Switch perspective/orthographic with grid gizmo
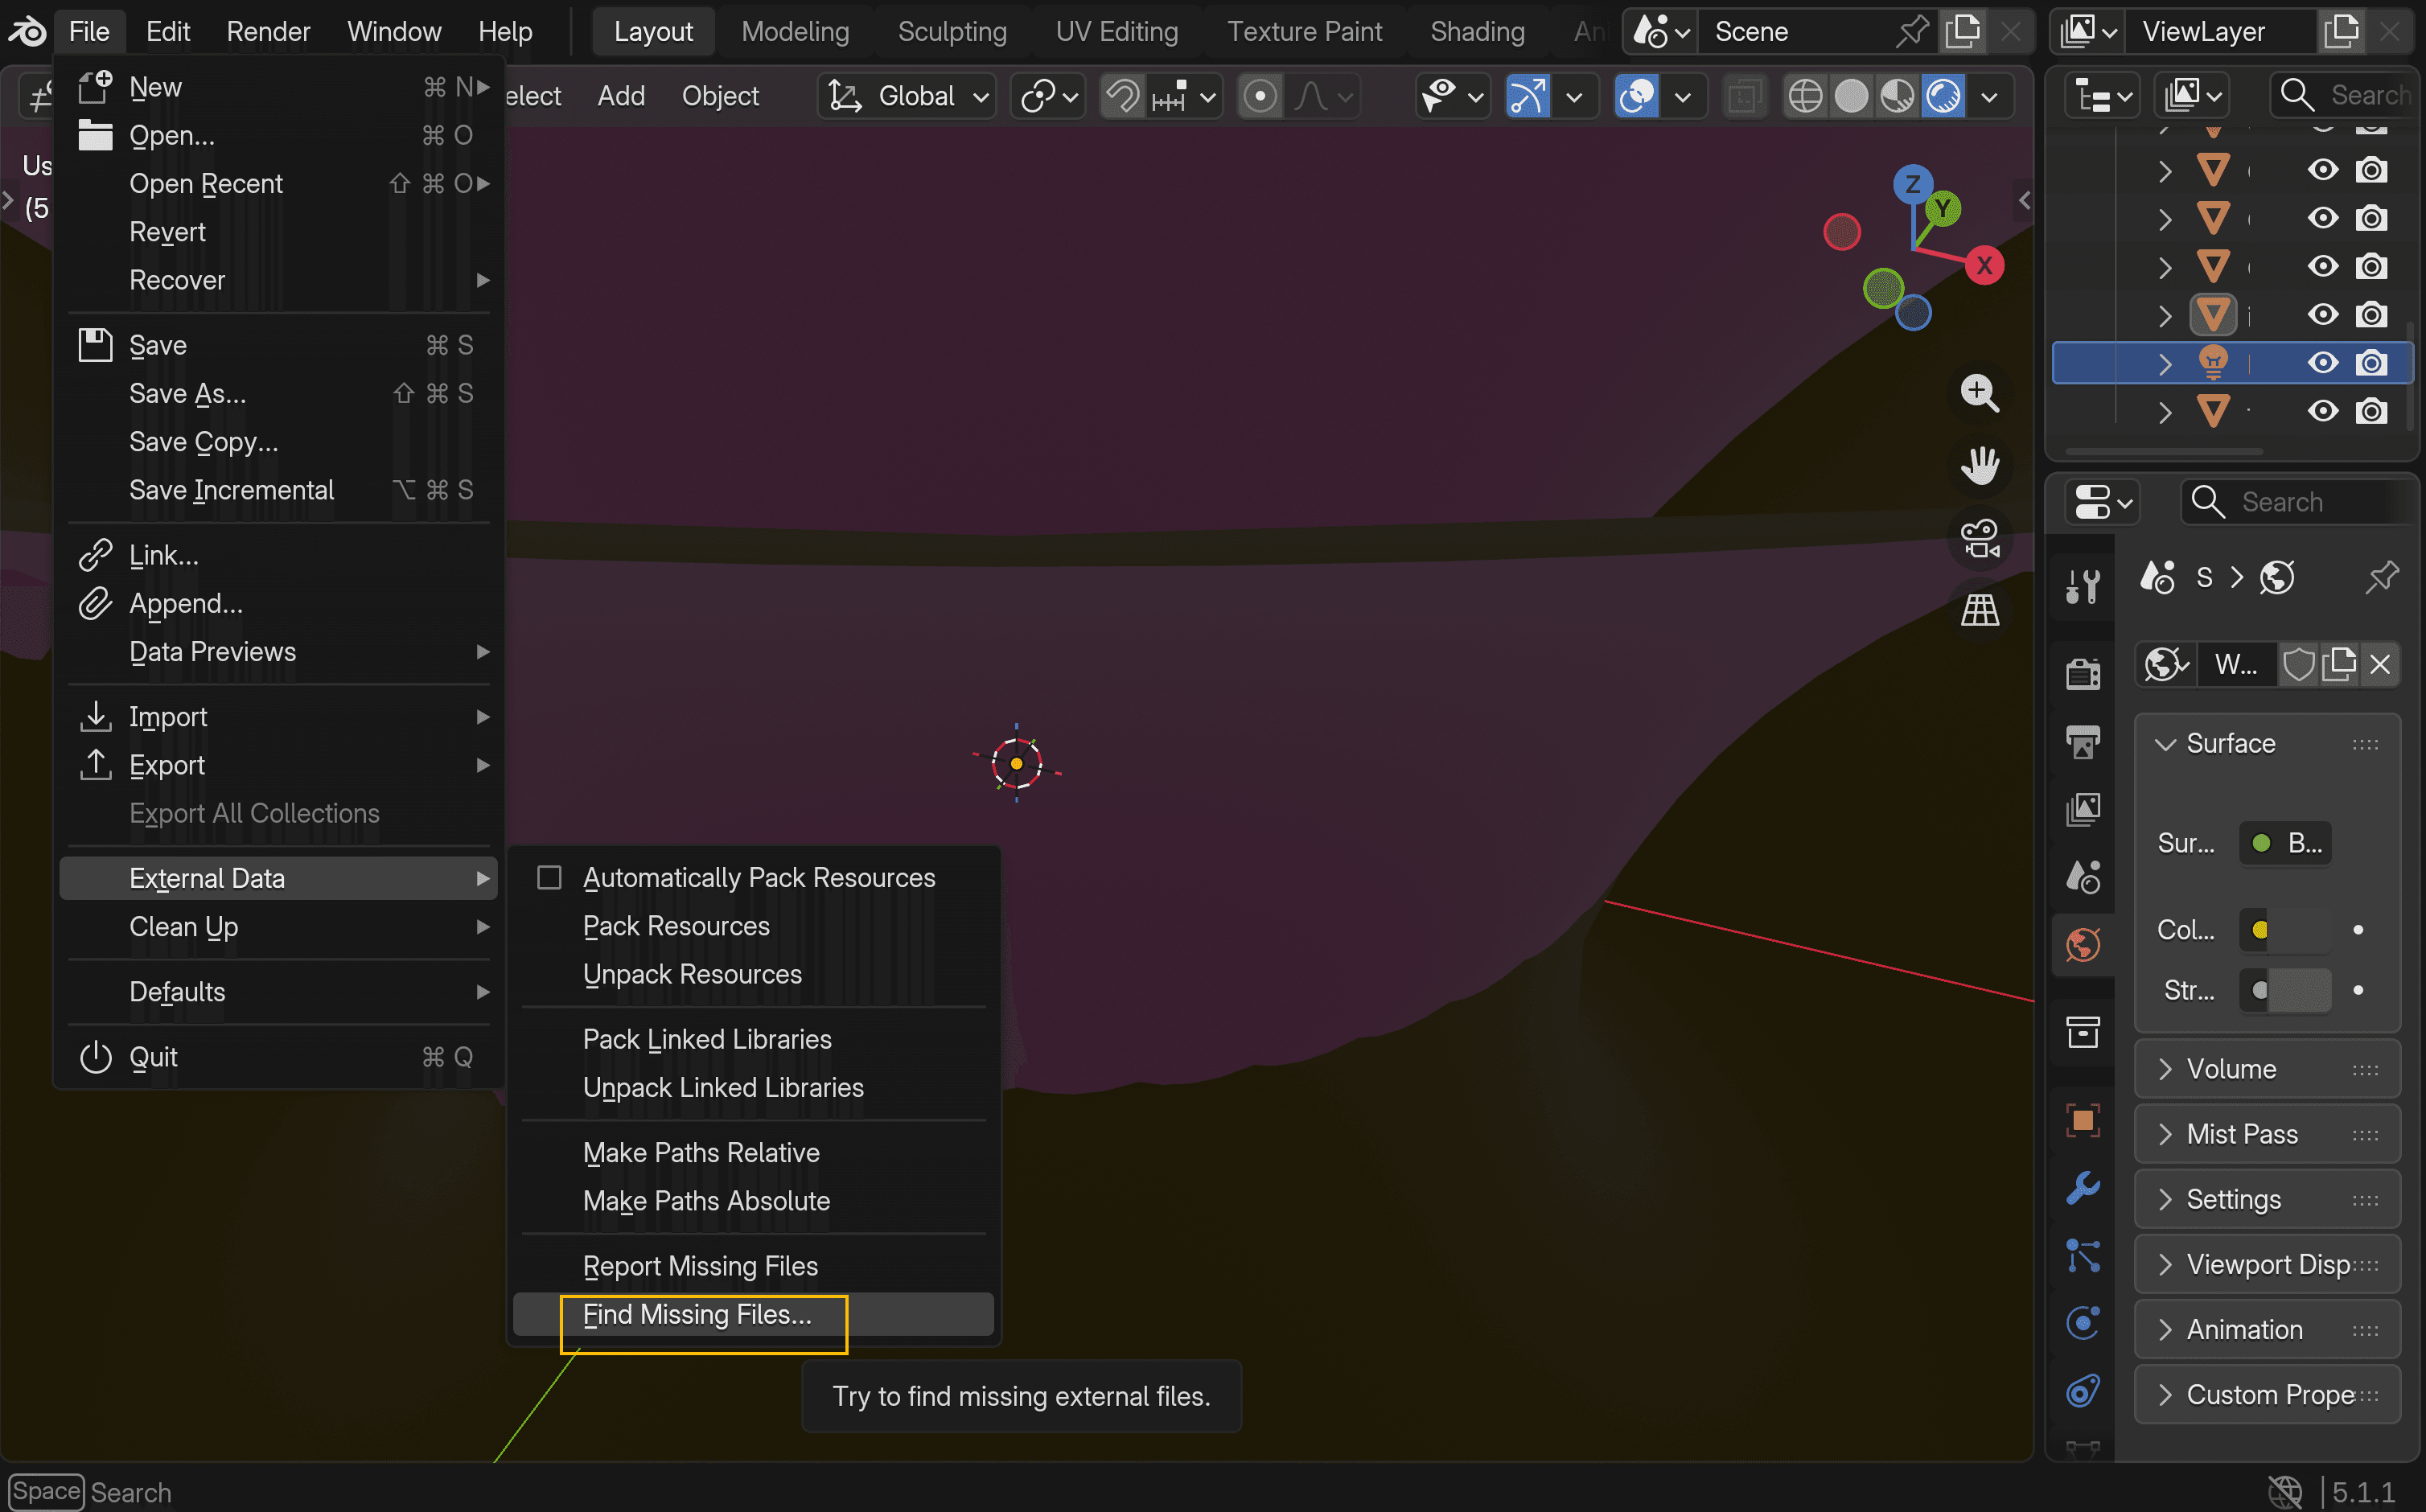Image resolution: width=2426 pixels, height=1512 pixels. (x=1979, y=609)
